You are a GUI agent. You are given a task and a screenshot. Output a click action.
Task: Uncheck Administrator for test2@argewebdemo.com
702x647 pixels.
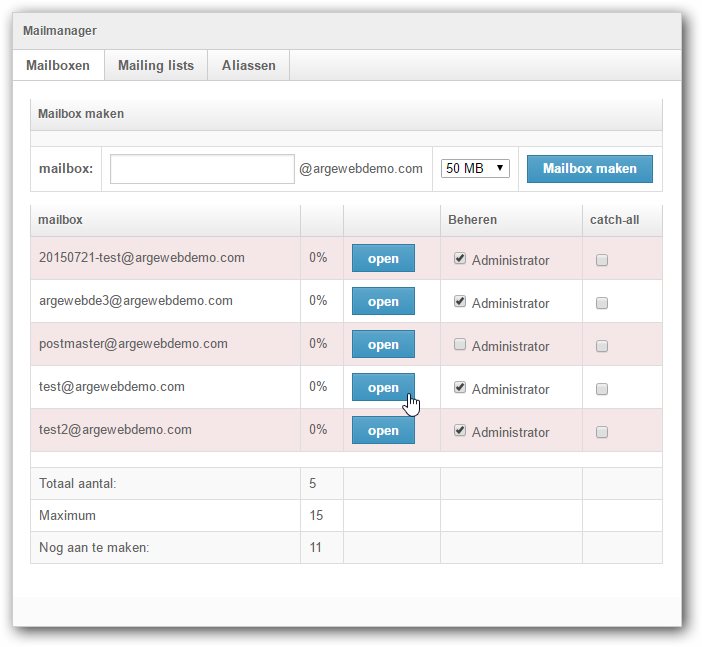click(460, 431)
